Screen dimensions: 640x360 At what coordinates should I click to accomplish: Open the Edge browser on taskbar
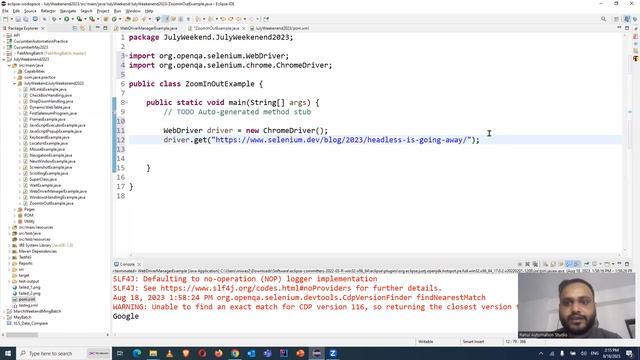137,353
